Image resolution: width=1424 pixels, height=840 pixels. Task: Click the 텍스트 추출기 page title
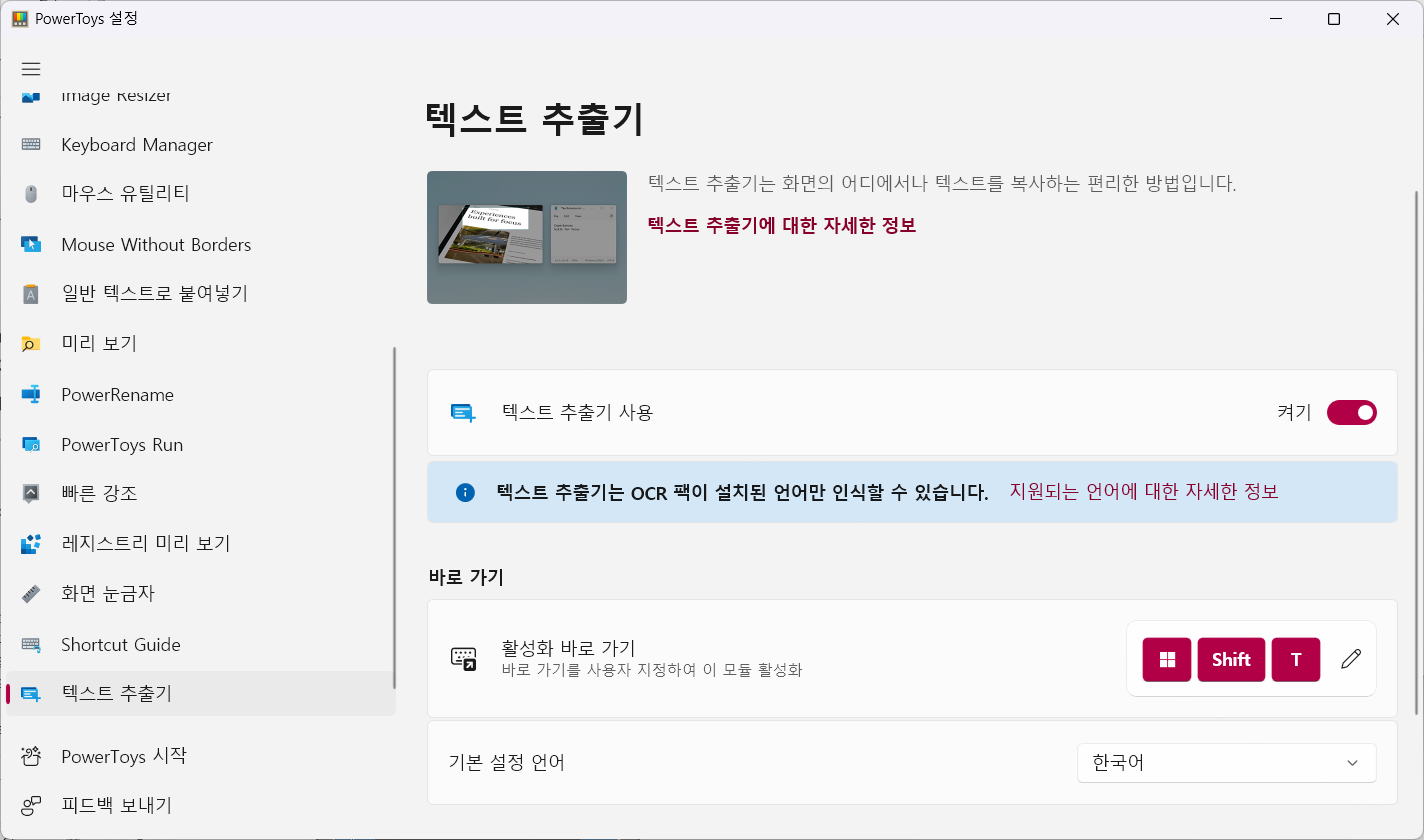click(535, 118)
